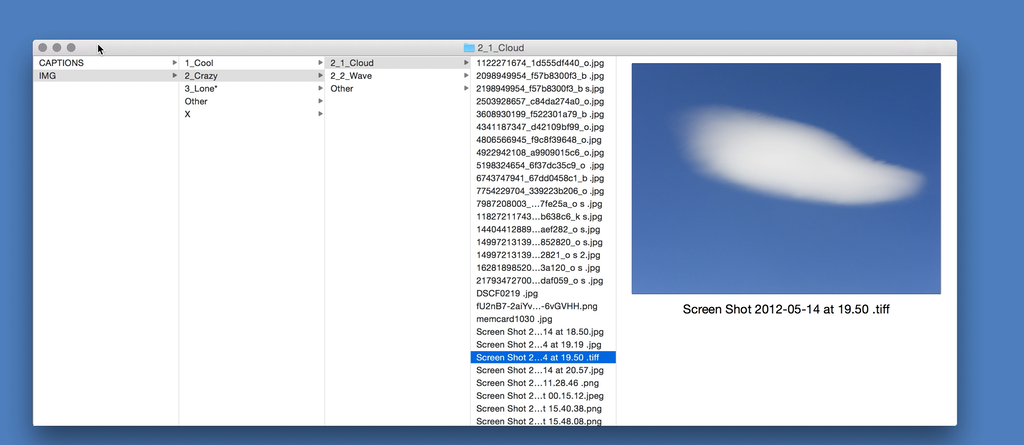
Task: Expand arrow beside 3_Lone*
Action: click(321, 88)
